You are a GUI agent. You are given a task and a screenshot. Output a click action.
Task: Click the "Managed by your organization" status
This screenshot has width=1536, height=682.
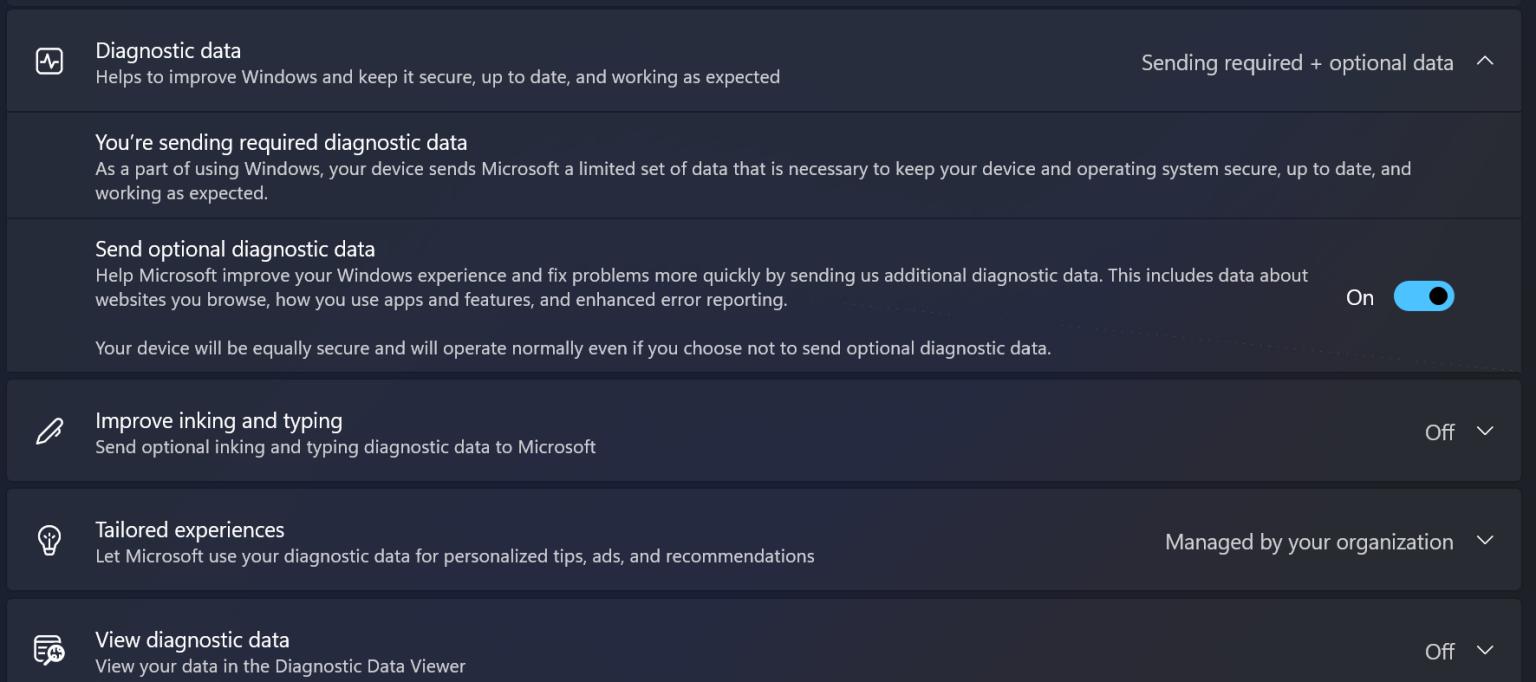[x=1309, y=542]
